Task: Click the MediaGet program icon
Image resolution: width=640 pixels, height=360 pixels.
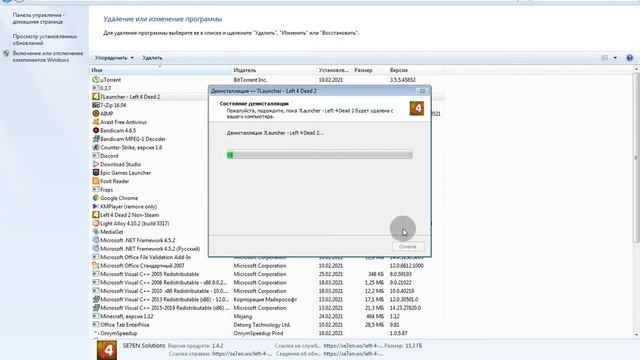Action: click(96, 232)
